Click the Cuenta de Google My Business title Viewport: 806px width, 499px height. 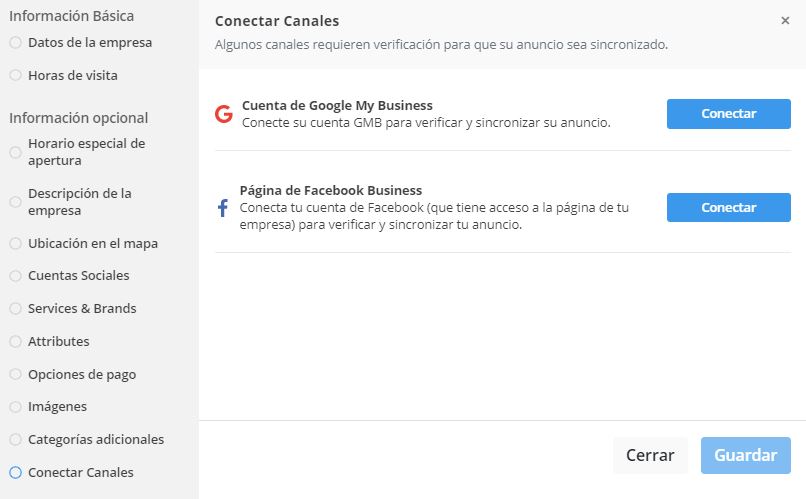337,105
